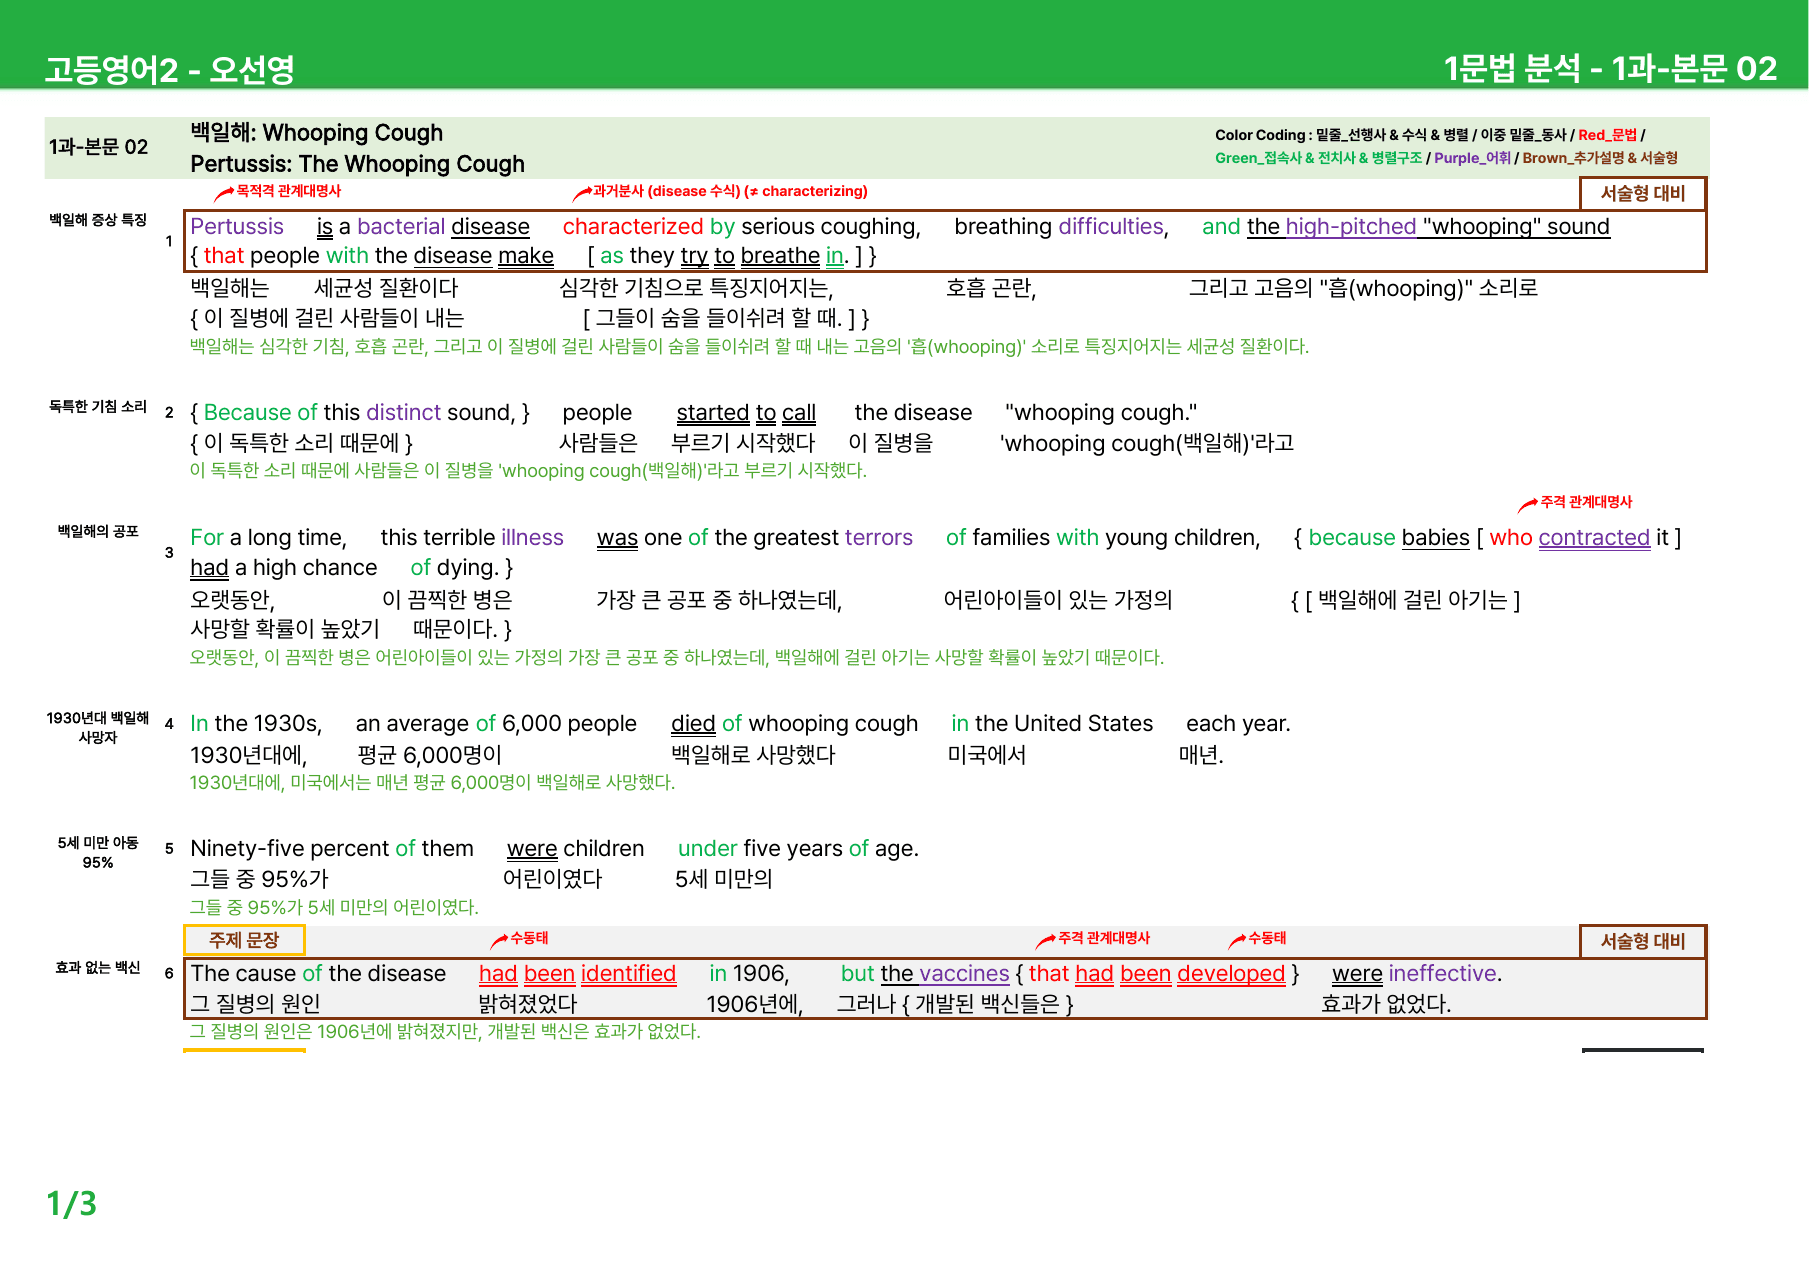Click the red Red_문법 color coding legend
The height and width of the screenshot is (1279, 1809).
(x=1607, y=135)
